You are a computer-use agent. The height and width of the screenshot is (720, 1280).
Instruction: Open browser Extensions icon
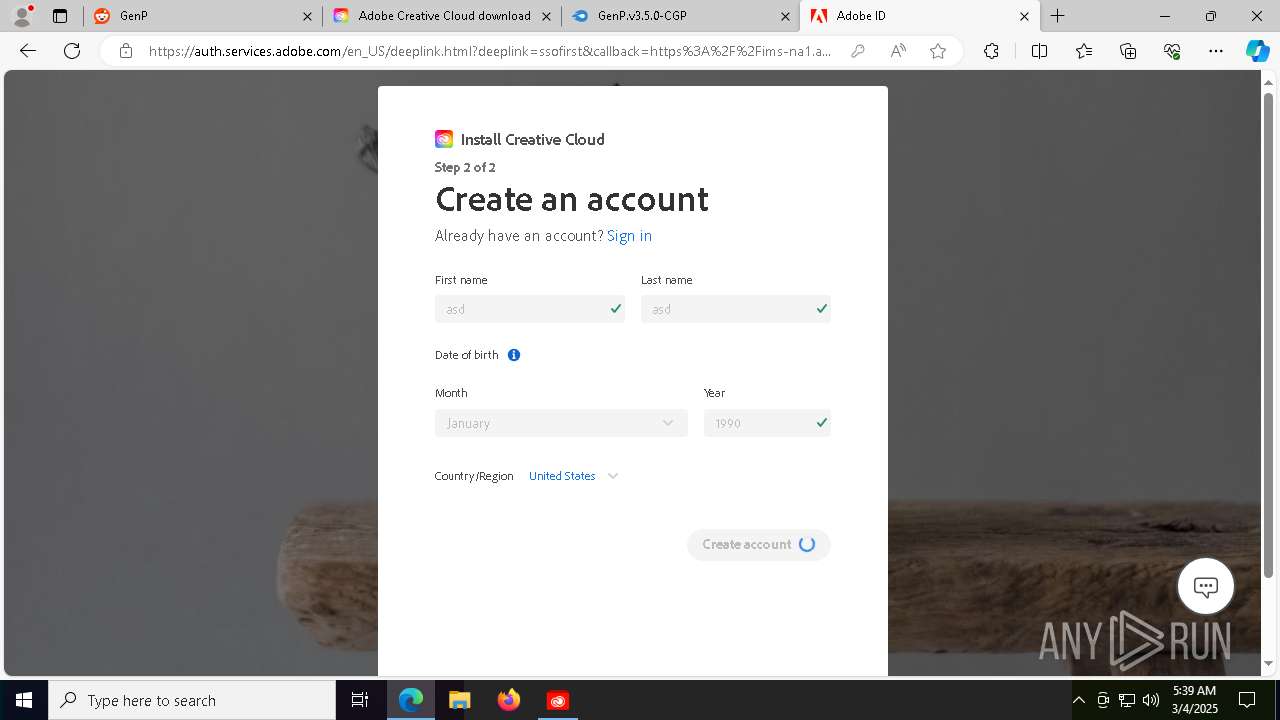991,51
